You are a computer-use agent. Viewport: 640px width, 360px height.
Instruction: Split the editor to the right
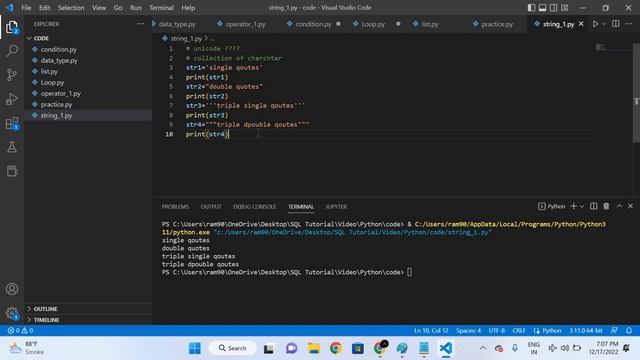click(x=616, y=24)
